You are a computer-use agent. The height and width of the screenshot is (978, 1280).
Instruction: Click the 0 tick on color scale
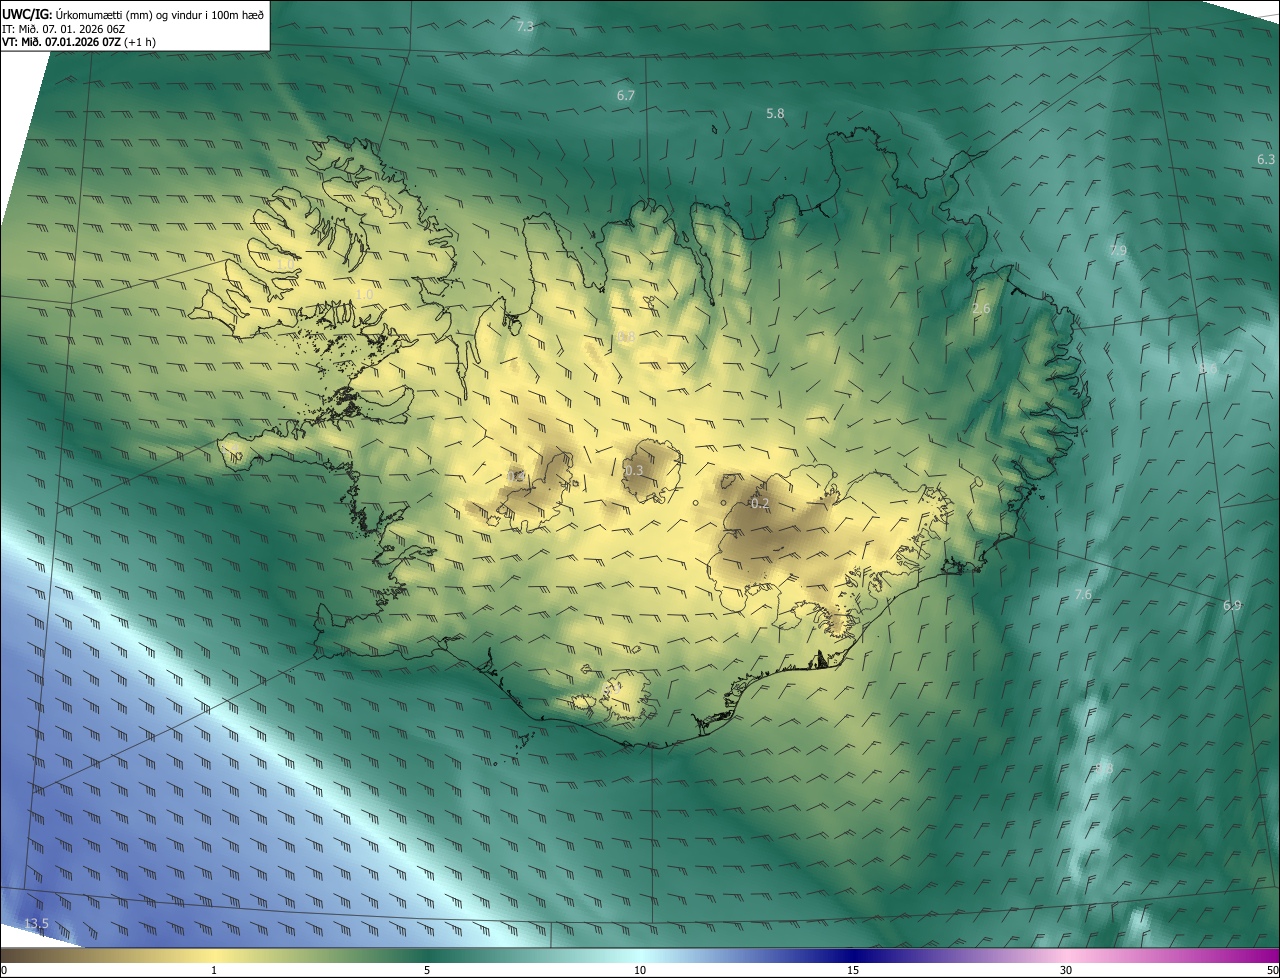point(4,971)
